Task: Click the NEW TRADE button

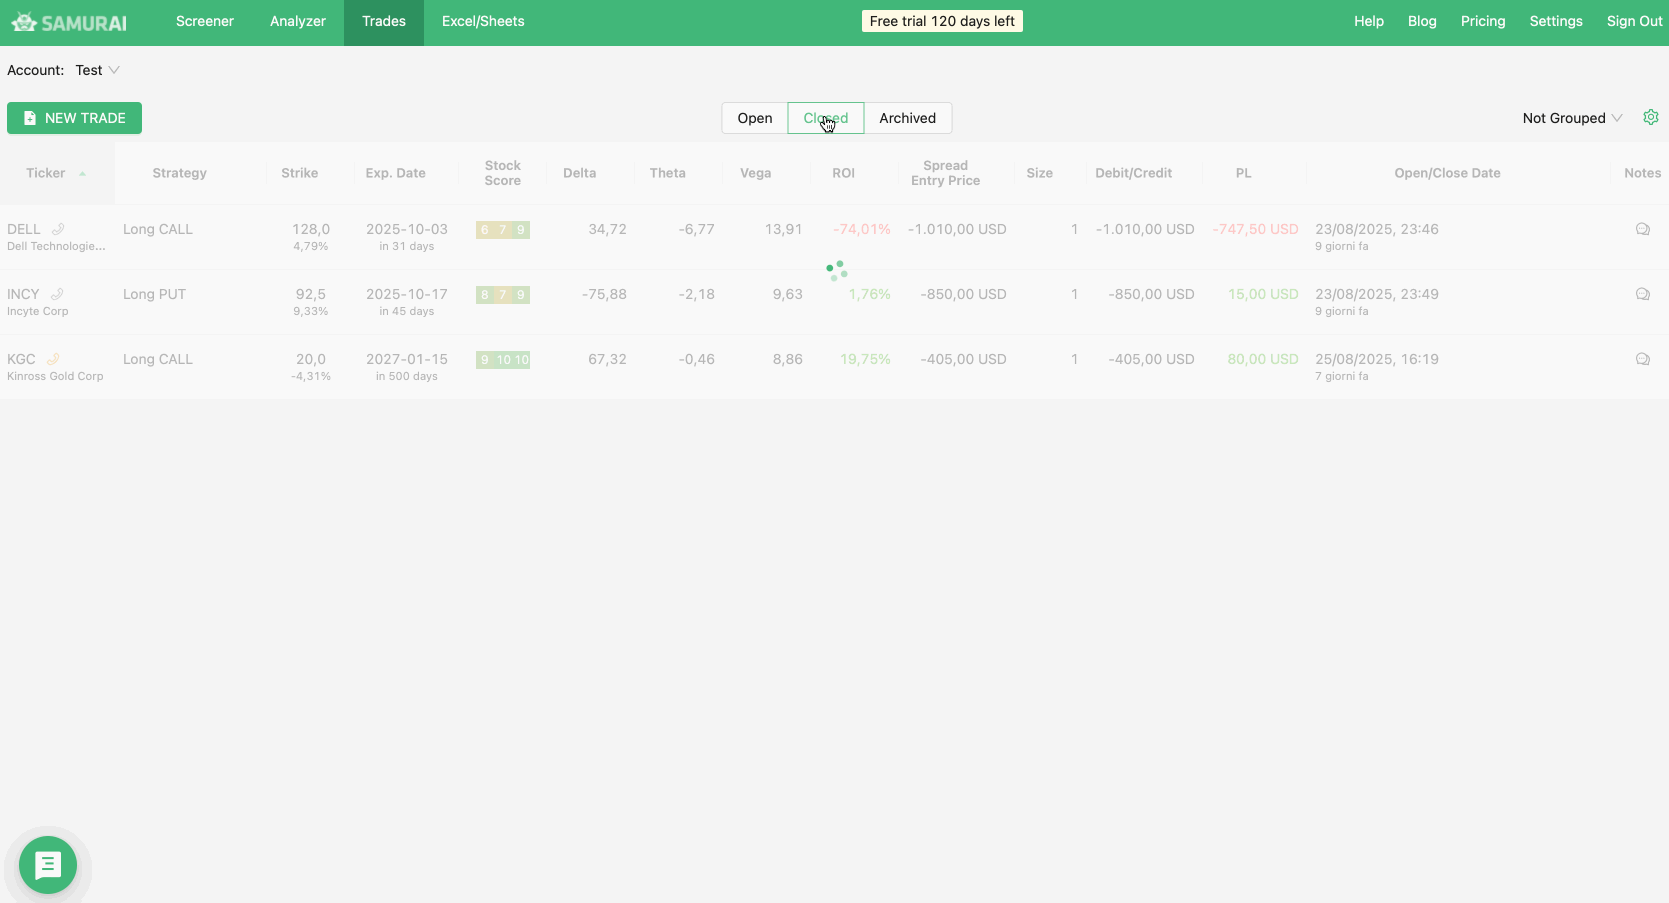Action: [74, 117]
